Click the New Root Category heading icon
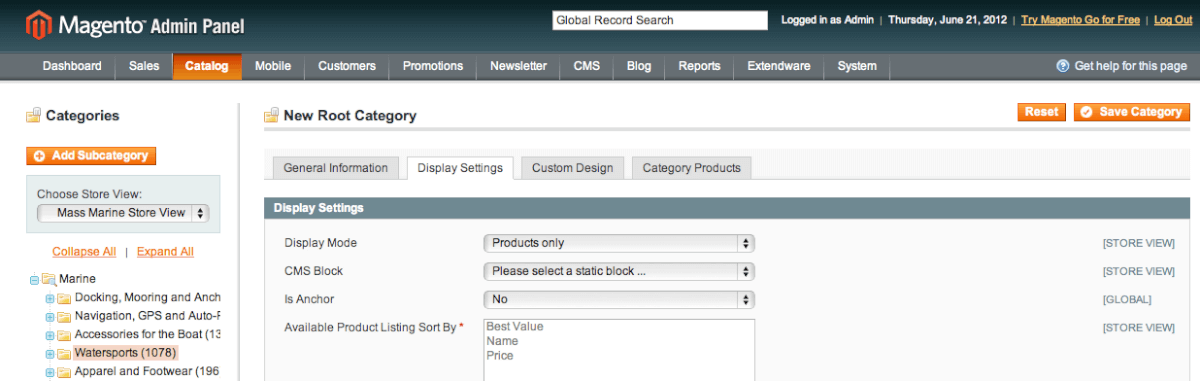Image resolution: width=1200 pixels, height=381 pixels. pyautogui.click(x=271, y=116)
